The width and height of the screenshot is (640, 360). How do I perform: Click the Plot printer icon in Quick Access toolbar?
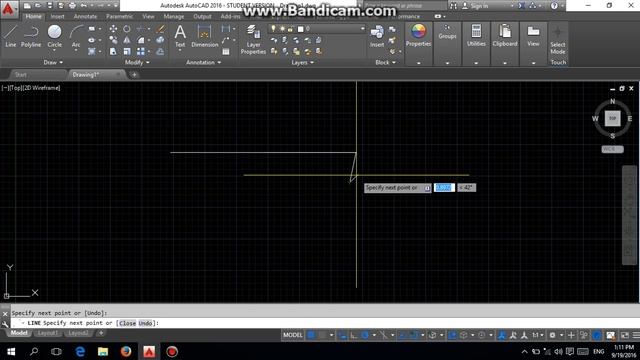click(72, 6)
